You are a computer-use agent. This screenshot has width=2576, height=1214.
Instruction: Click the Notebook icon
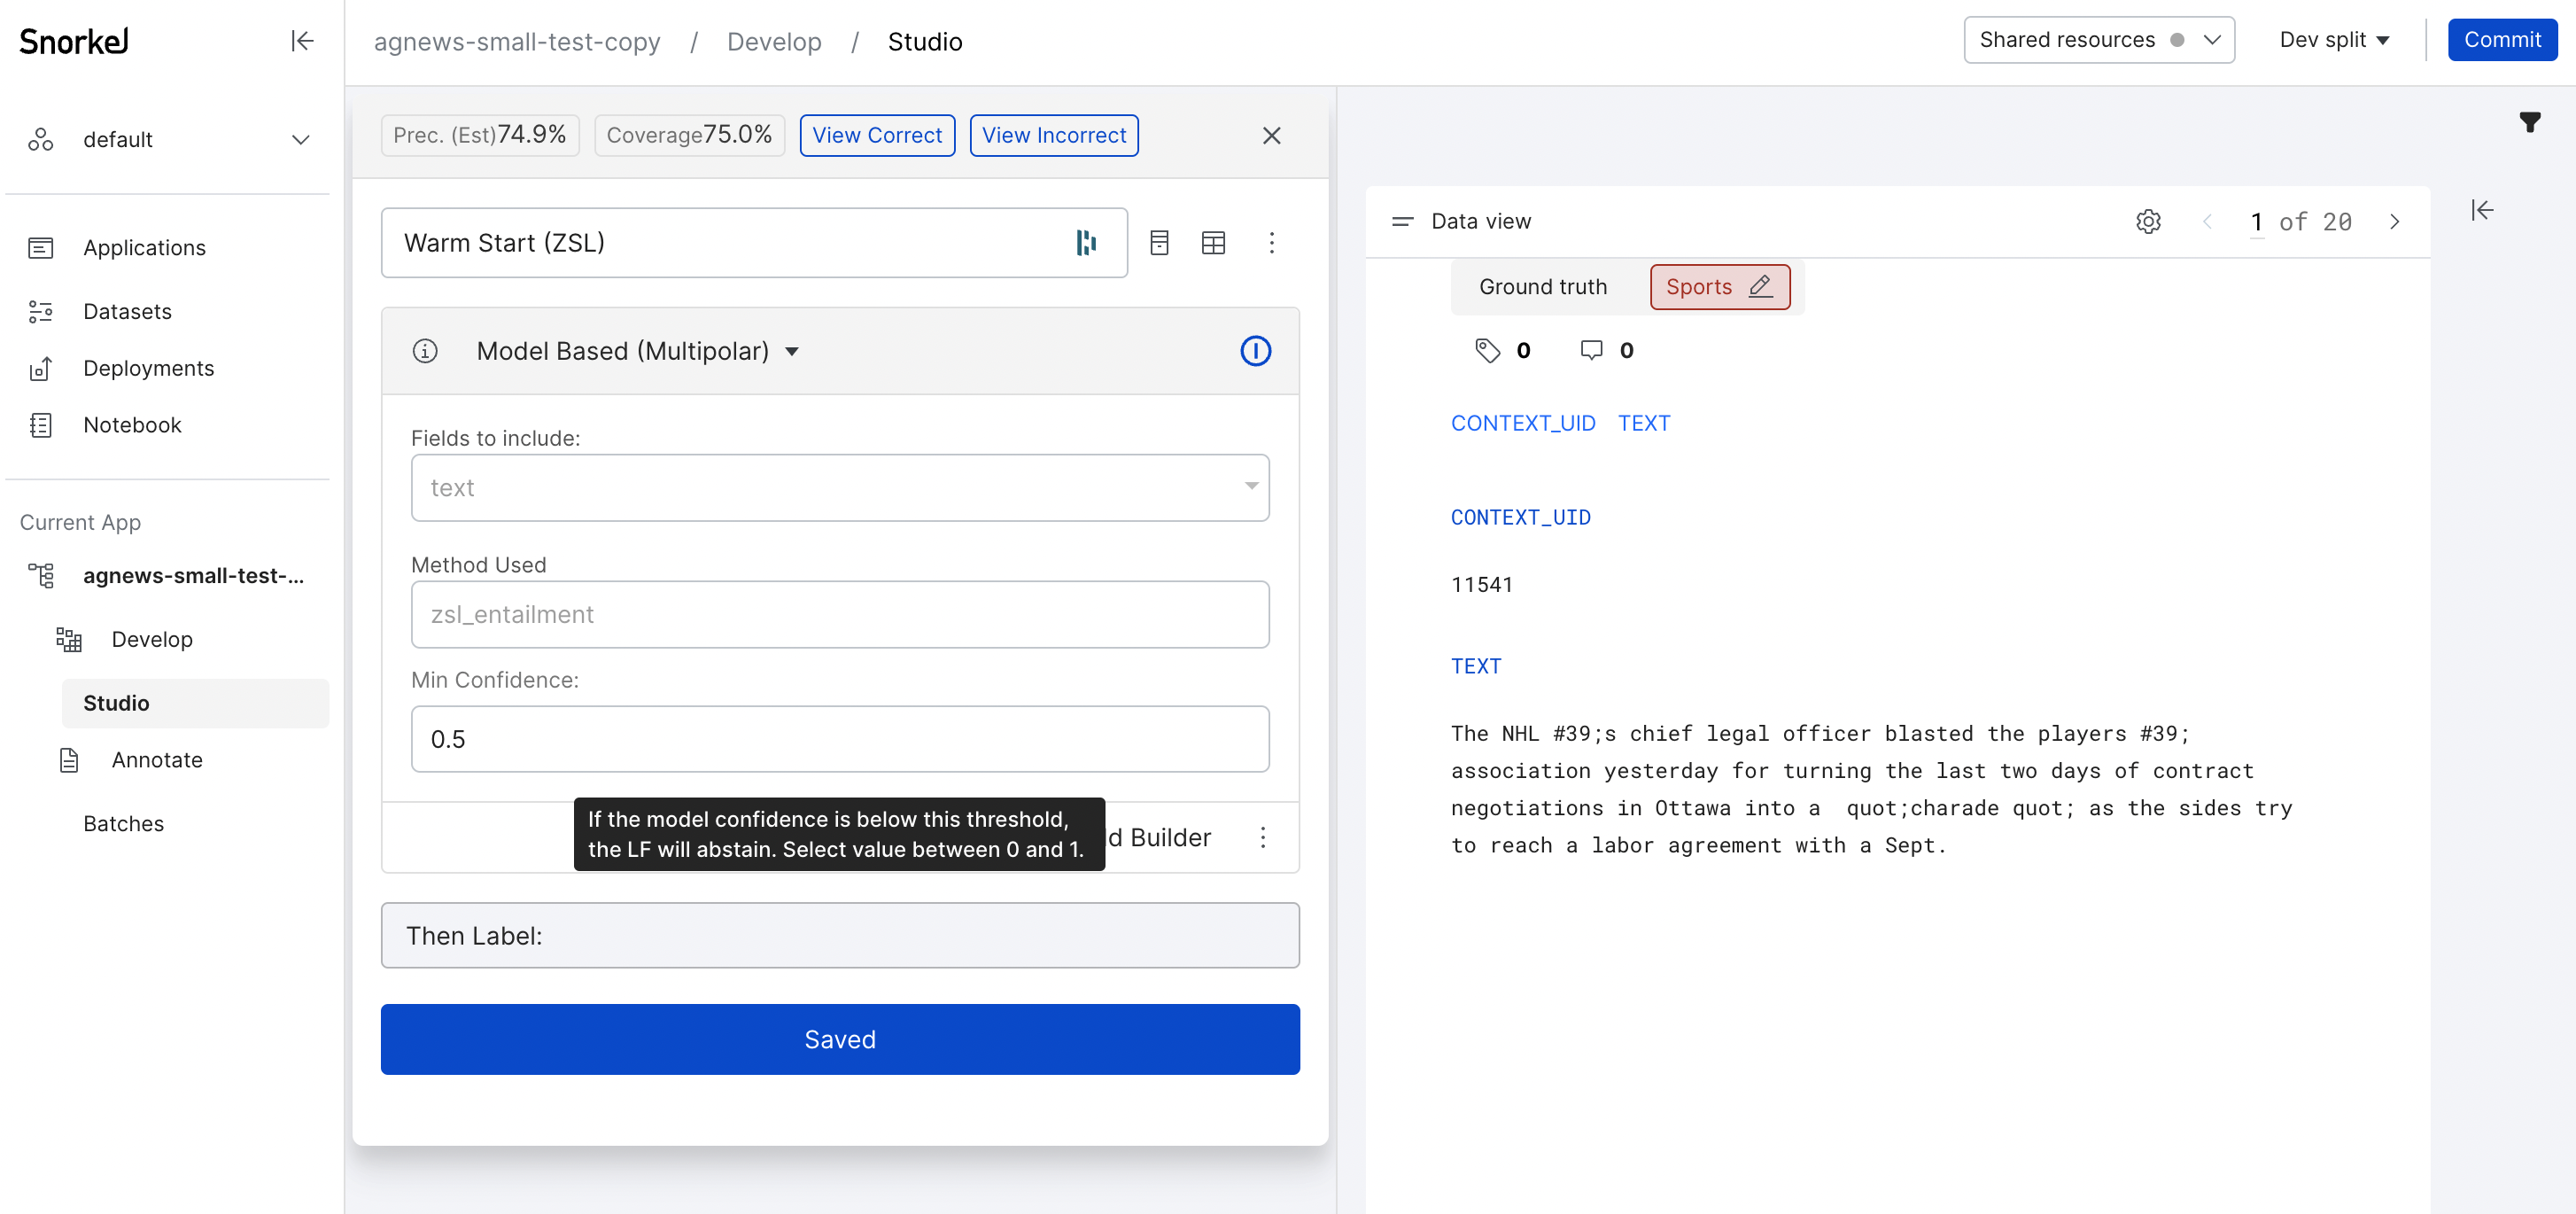(41, 425)
